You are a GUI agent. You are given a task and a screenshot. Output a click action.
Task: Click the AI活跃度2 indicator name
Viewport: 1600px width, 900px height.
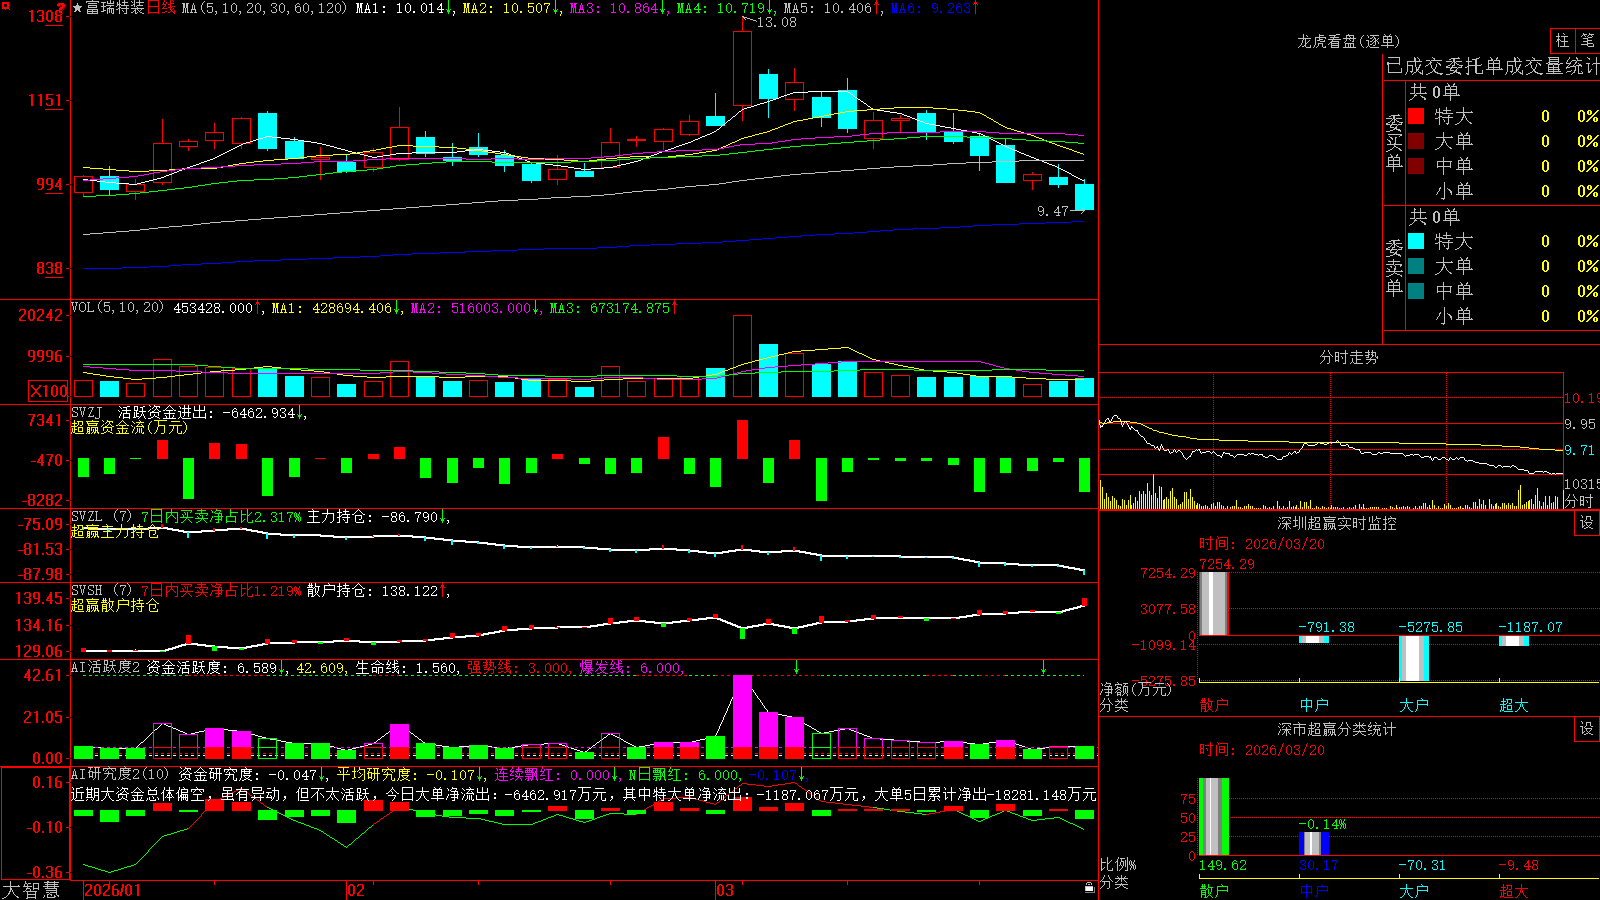coord(106,667)
